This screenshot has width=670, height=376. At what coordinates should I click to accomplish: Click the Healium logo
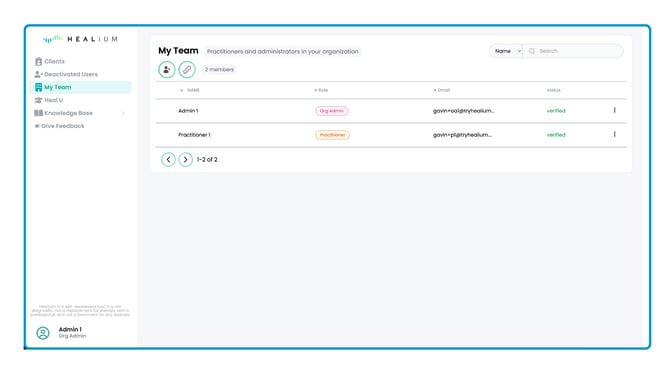(80, 39)
